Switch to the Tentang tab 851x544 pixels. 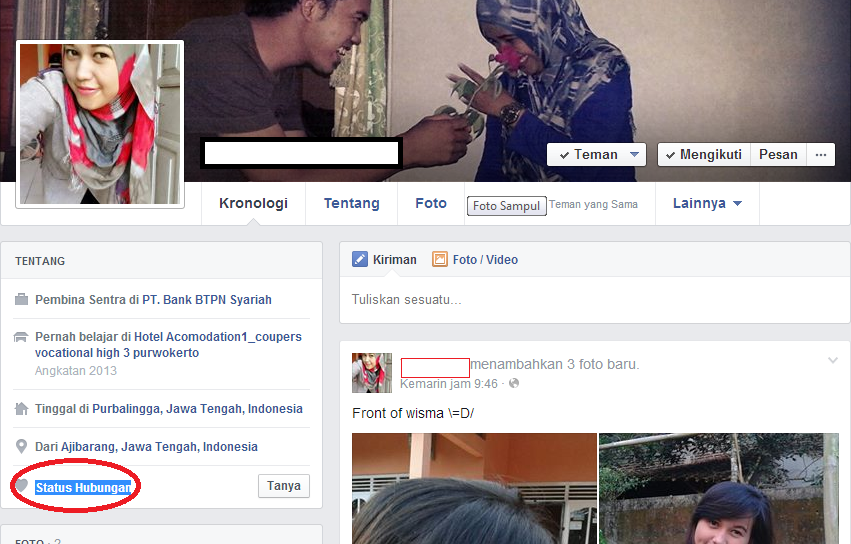click(x=352, y=203)
